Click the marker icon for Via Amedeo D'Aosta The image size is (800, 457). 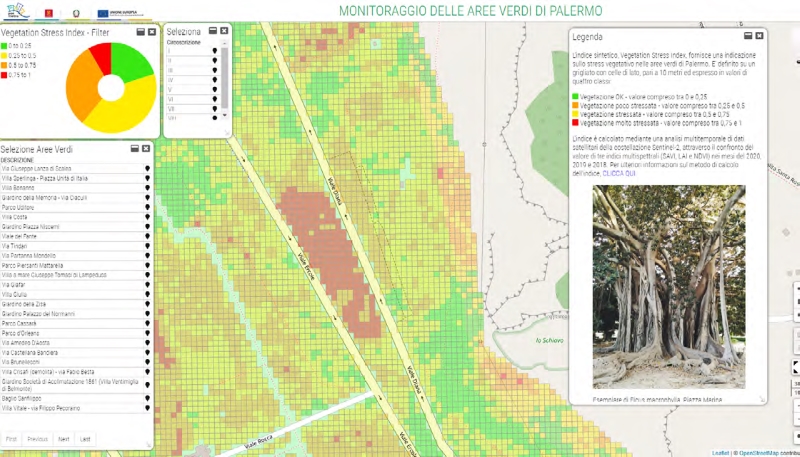[x=147, y=343]
